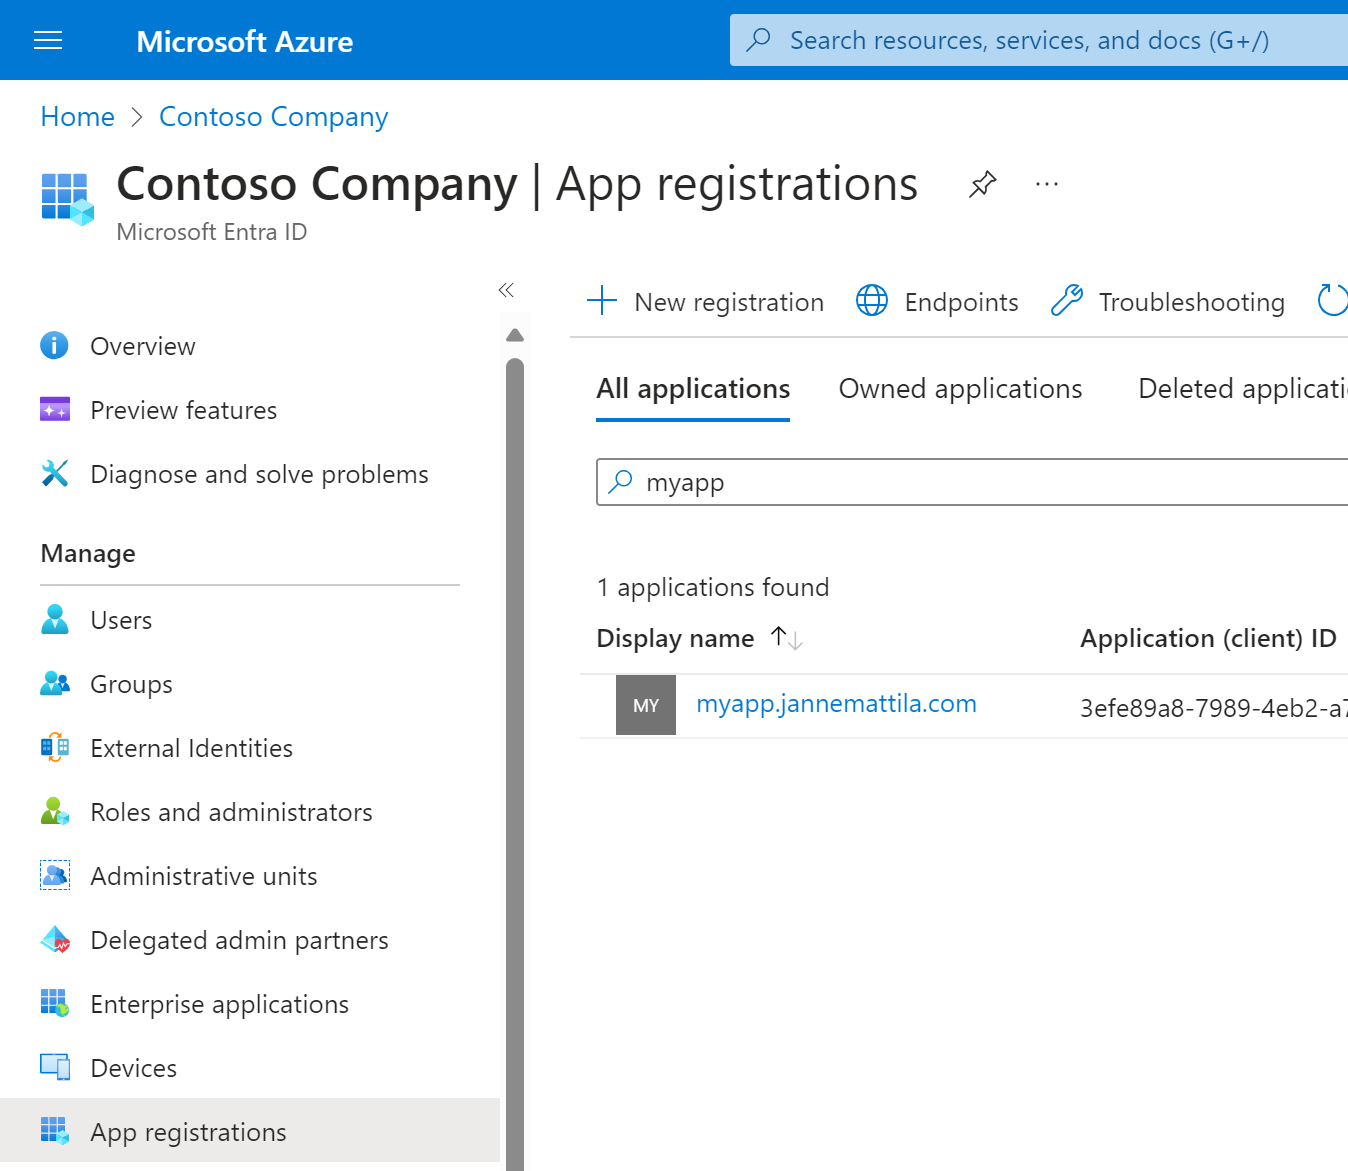Viewport: 1348px width, 1171px height.
Task: Open External Identities
Action: click(x=191, y=748)
